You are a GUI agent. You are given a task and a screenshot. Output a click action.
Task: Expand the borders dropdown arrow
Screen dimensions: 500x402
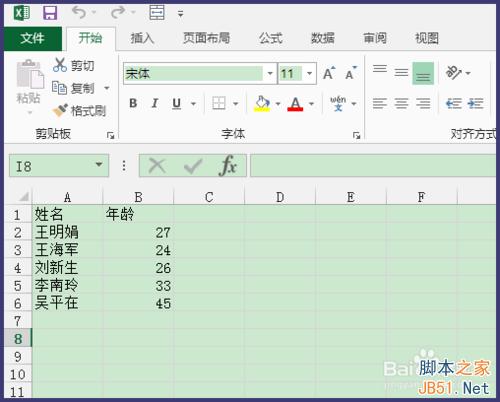click(235, 104)
